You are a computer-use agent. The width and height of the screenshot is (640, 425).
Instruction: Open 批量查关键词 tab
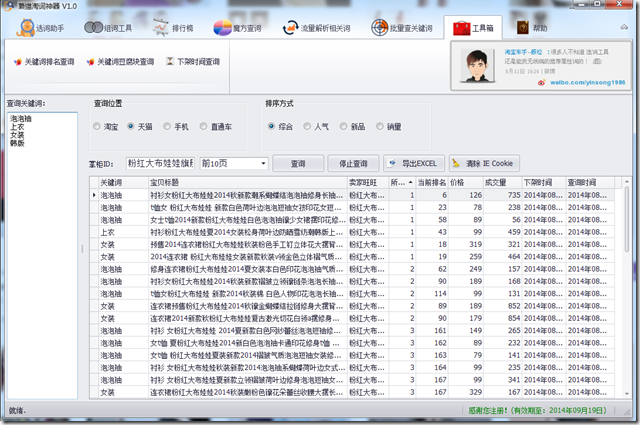406,28
